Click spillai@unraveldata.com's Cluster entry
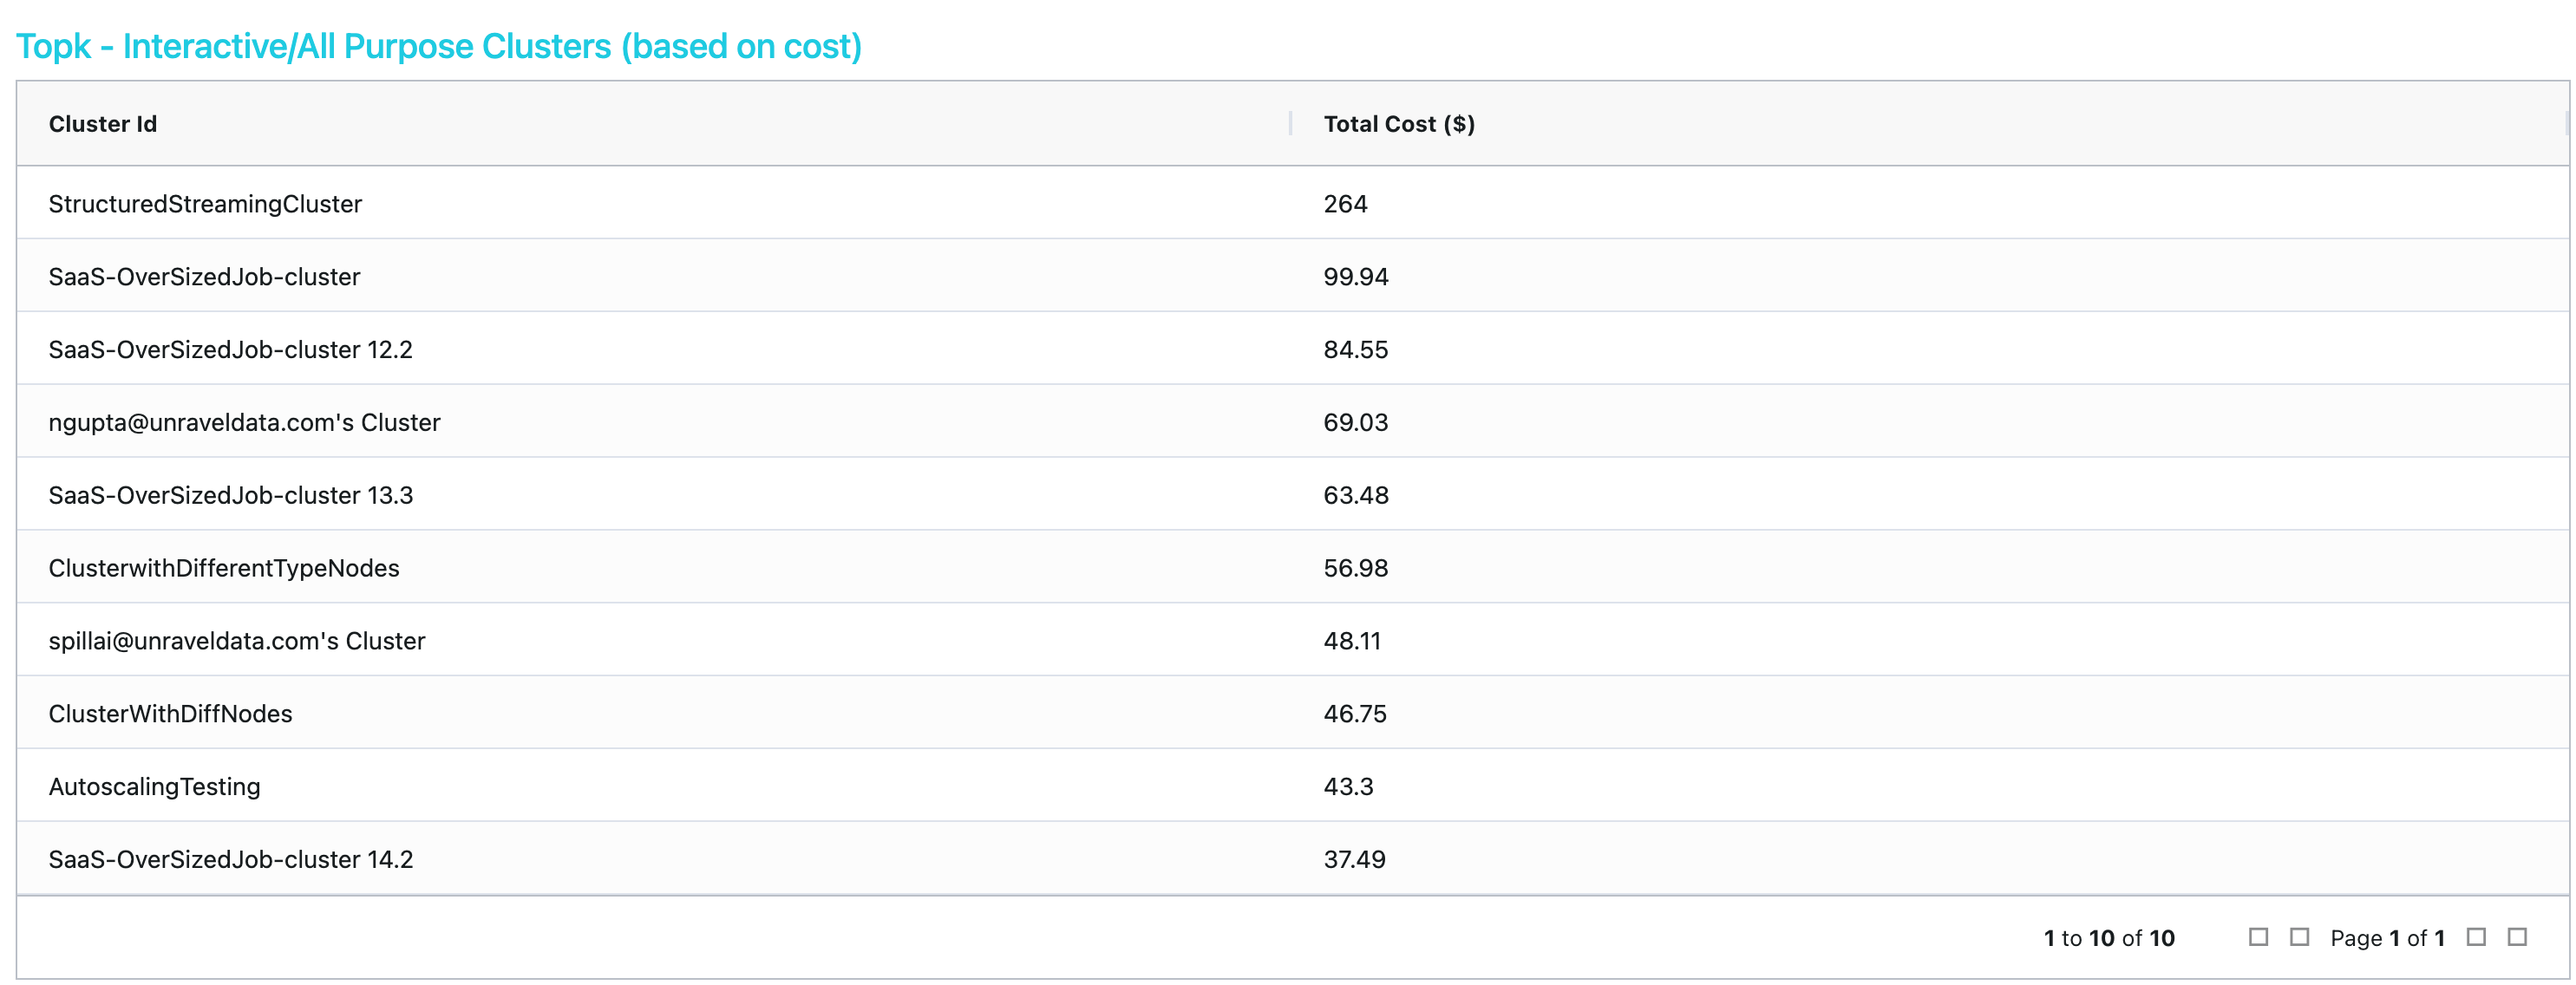The image size is (2576, 985). pos(237,641)
